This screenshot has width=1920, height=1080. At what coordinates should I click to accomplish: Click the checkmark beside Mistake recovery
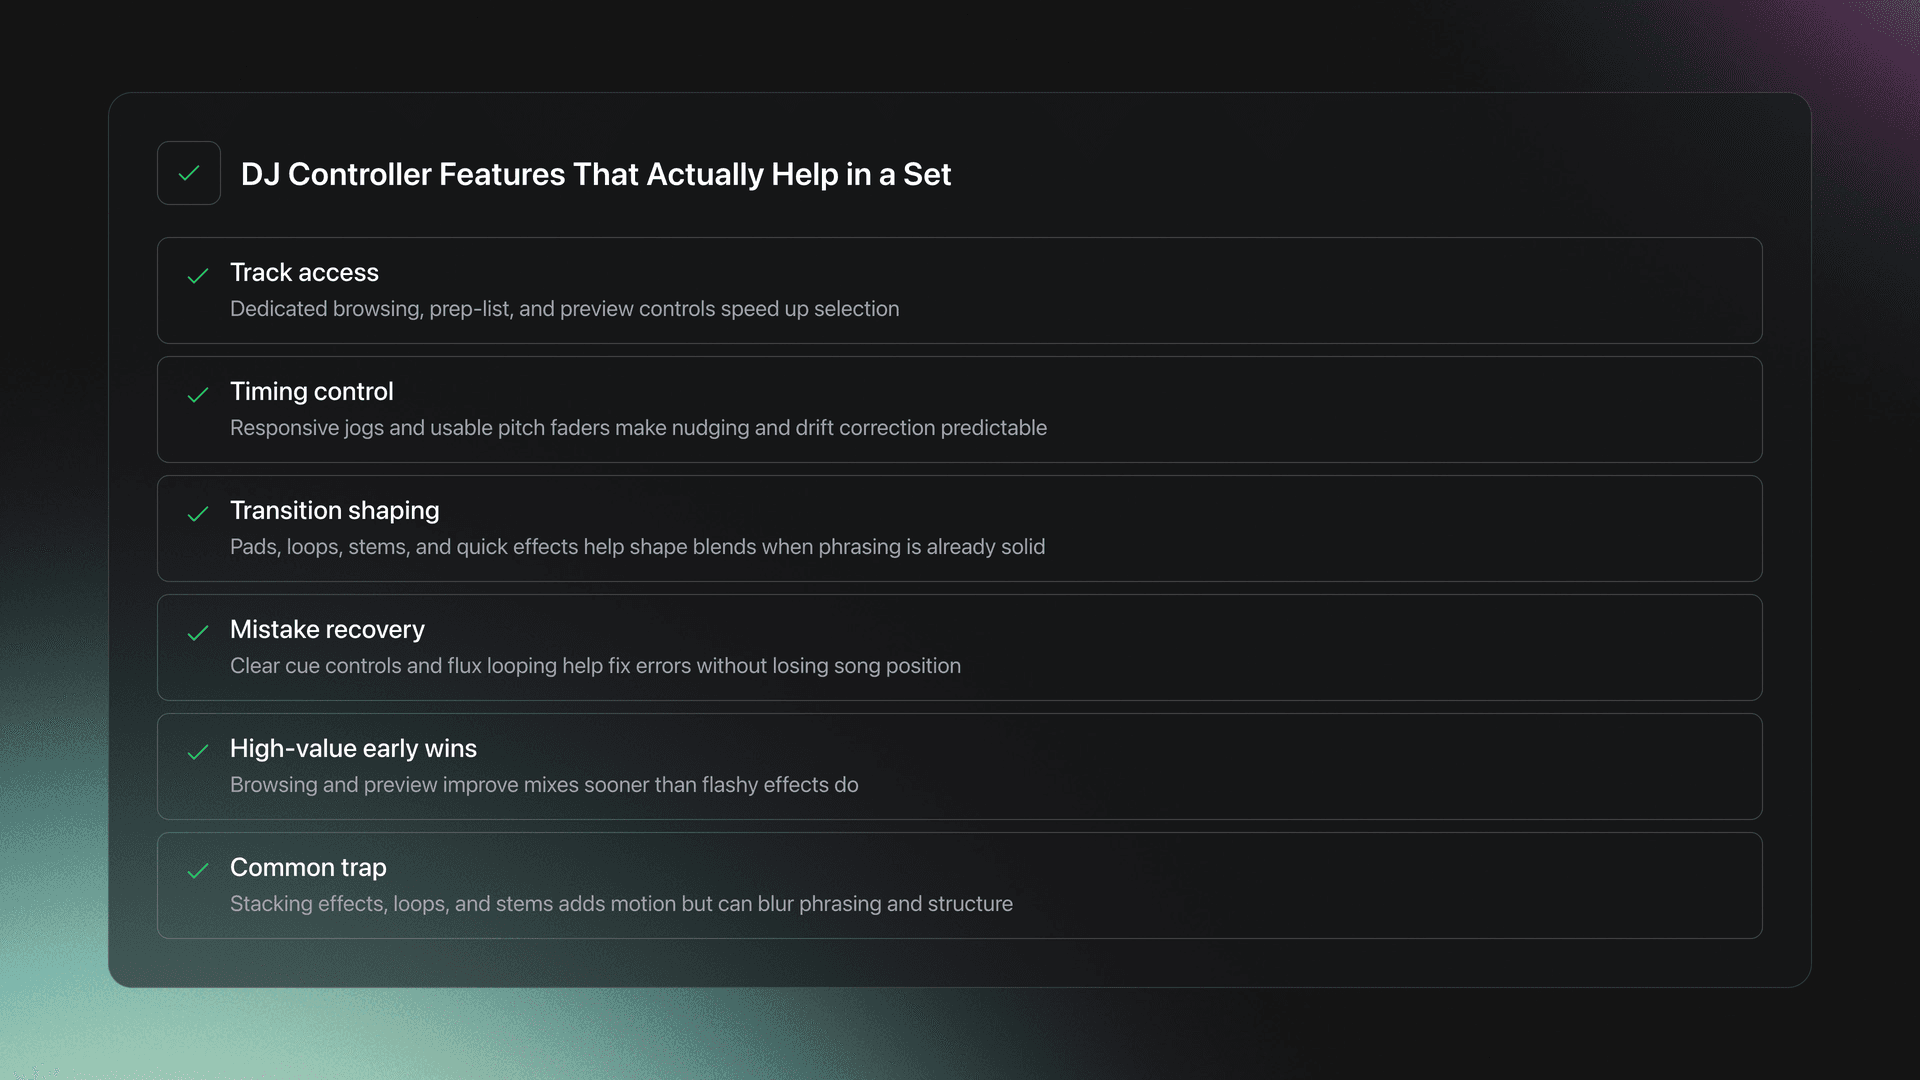point(198,633)
